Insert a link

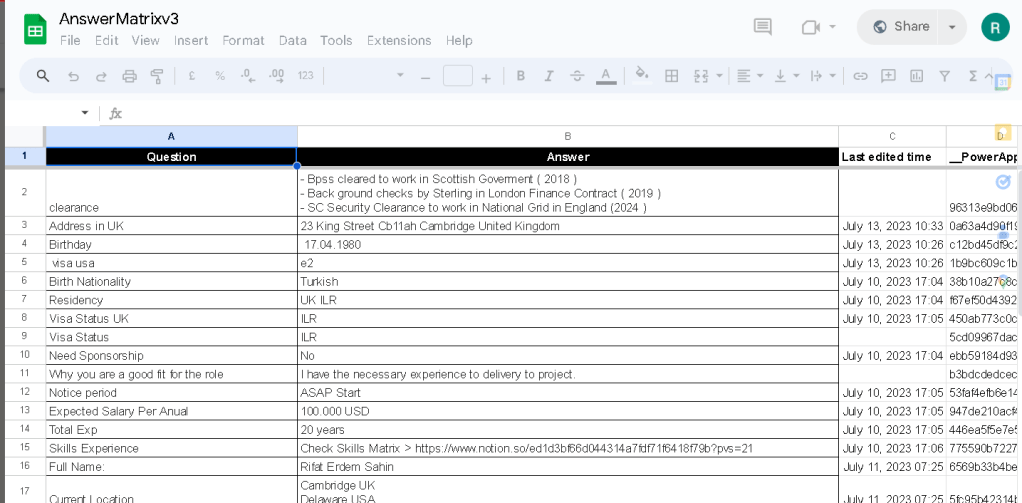(860, 76)
